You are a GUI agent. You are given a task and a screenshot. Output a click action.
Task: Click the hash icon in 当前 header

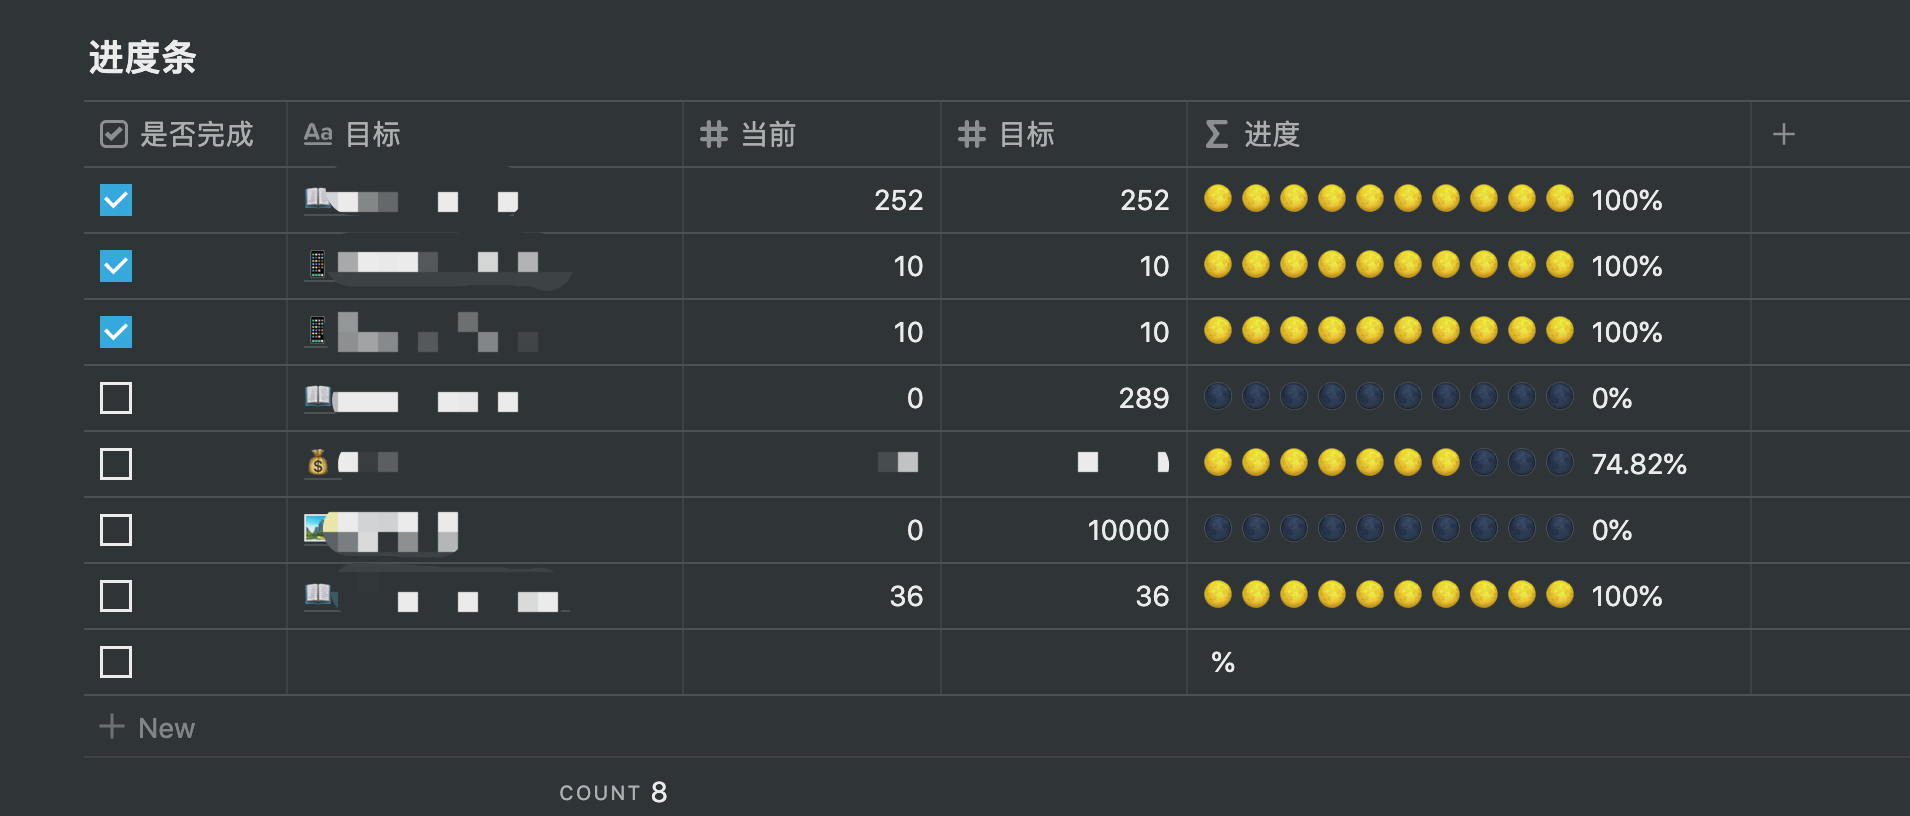pos(713,134)
